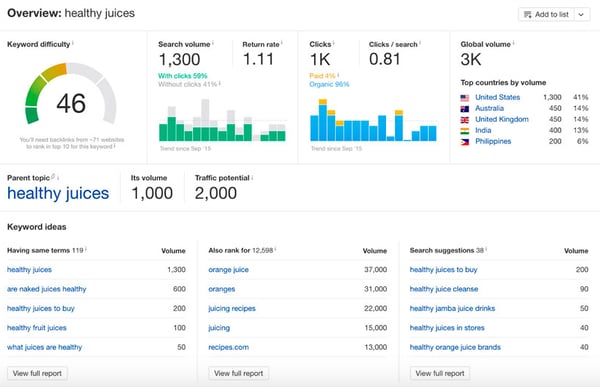Image resolution: width=600 pixels, height=387 pixels.
Task: Click the info icon next to Clicks
Action: pyautogui.click(x=334, y=43)
